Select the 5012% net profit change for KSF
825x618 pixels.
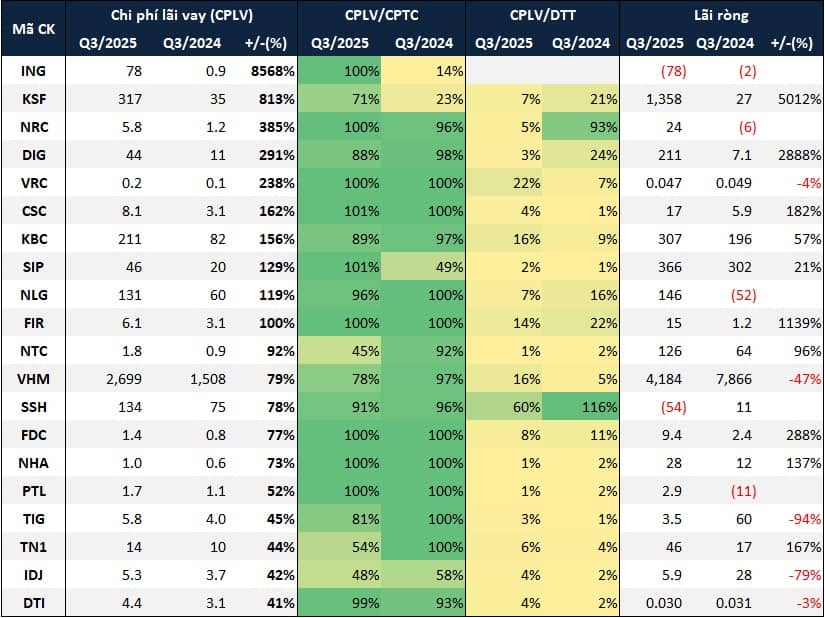click(x=796, y=99)
